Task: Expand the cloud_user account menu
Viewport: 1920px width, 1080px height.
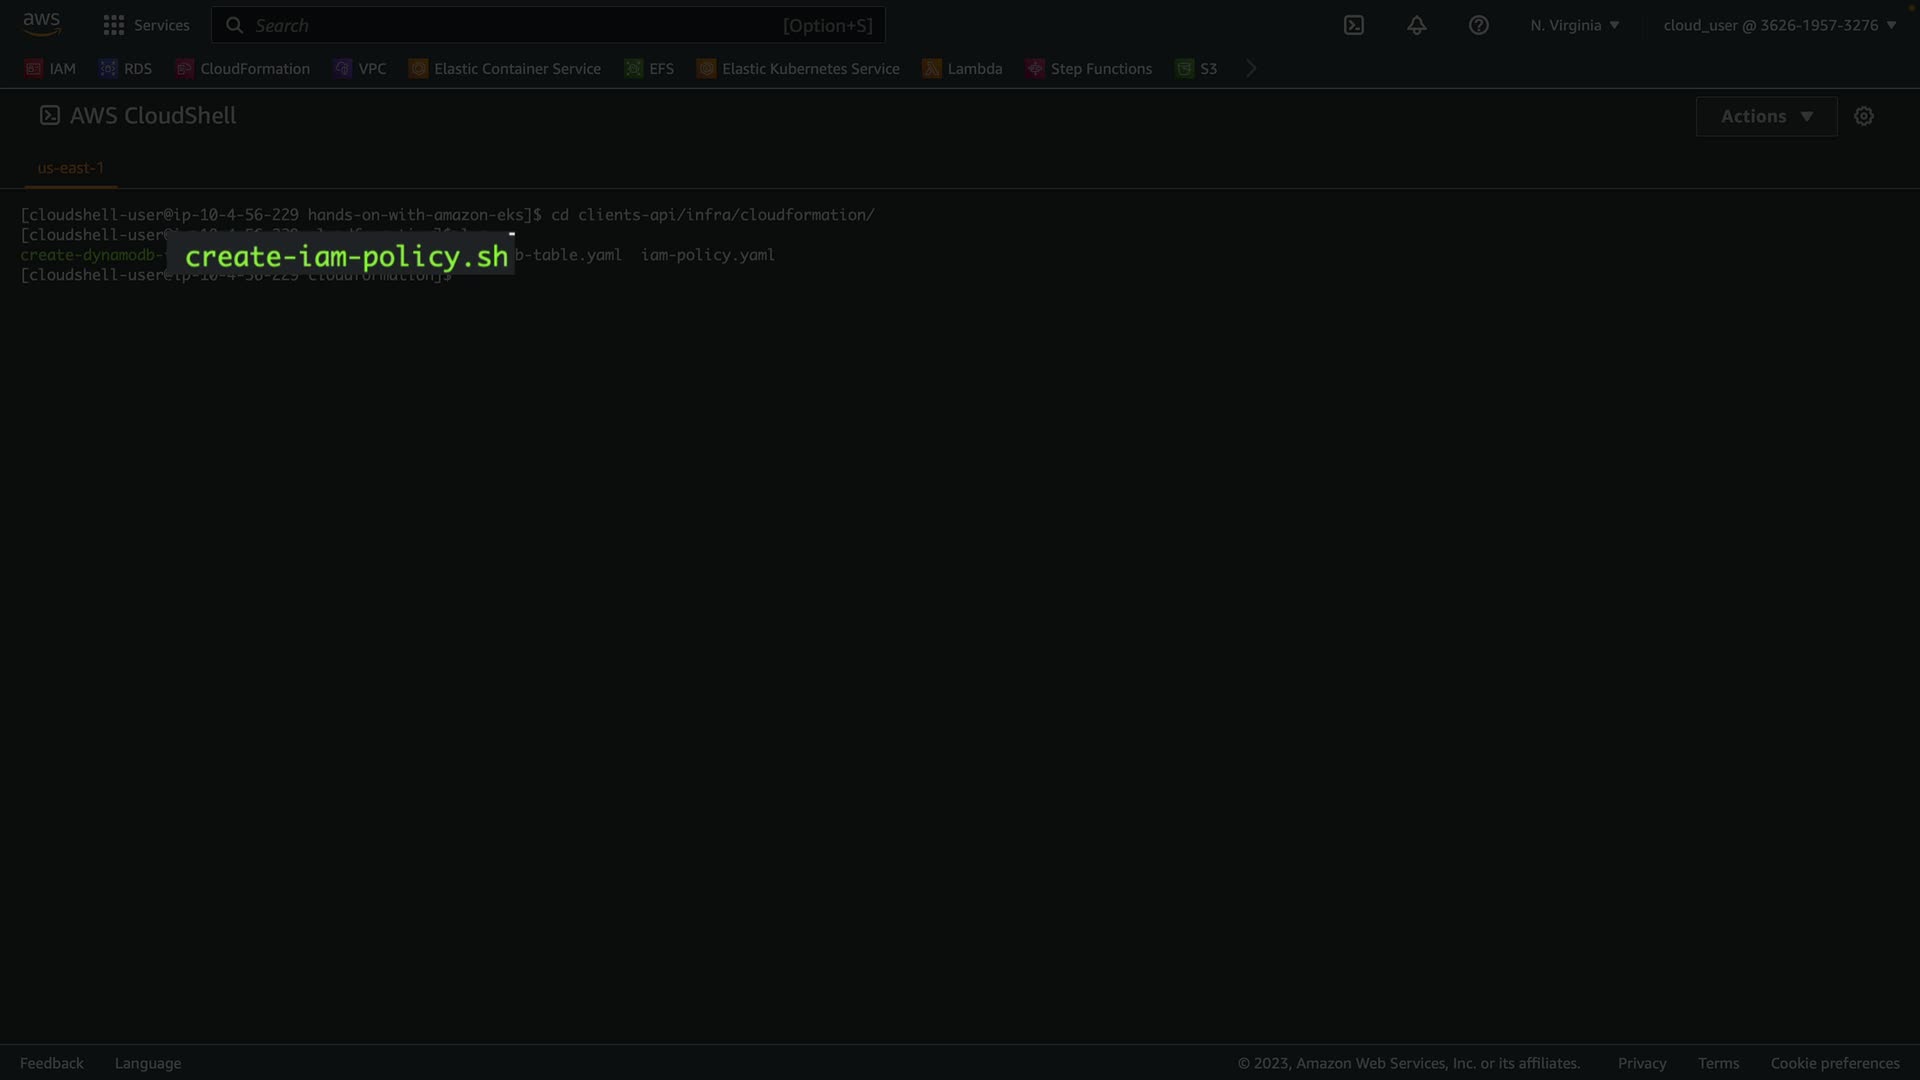Action: 1779,25
